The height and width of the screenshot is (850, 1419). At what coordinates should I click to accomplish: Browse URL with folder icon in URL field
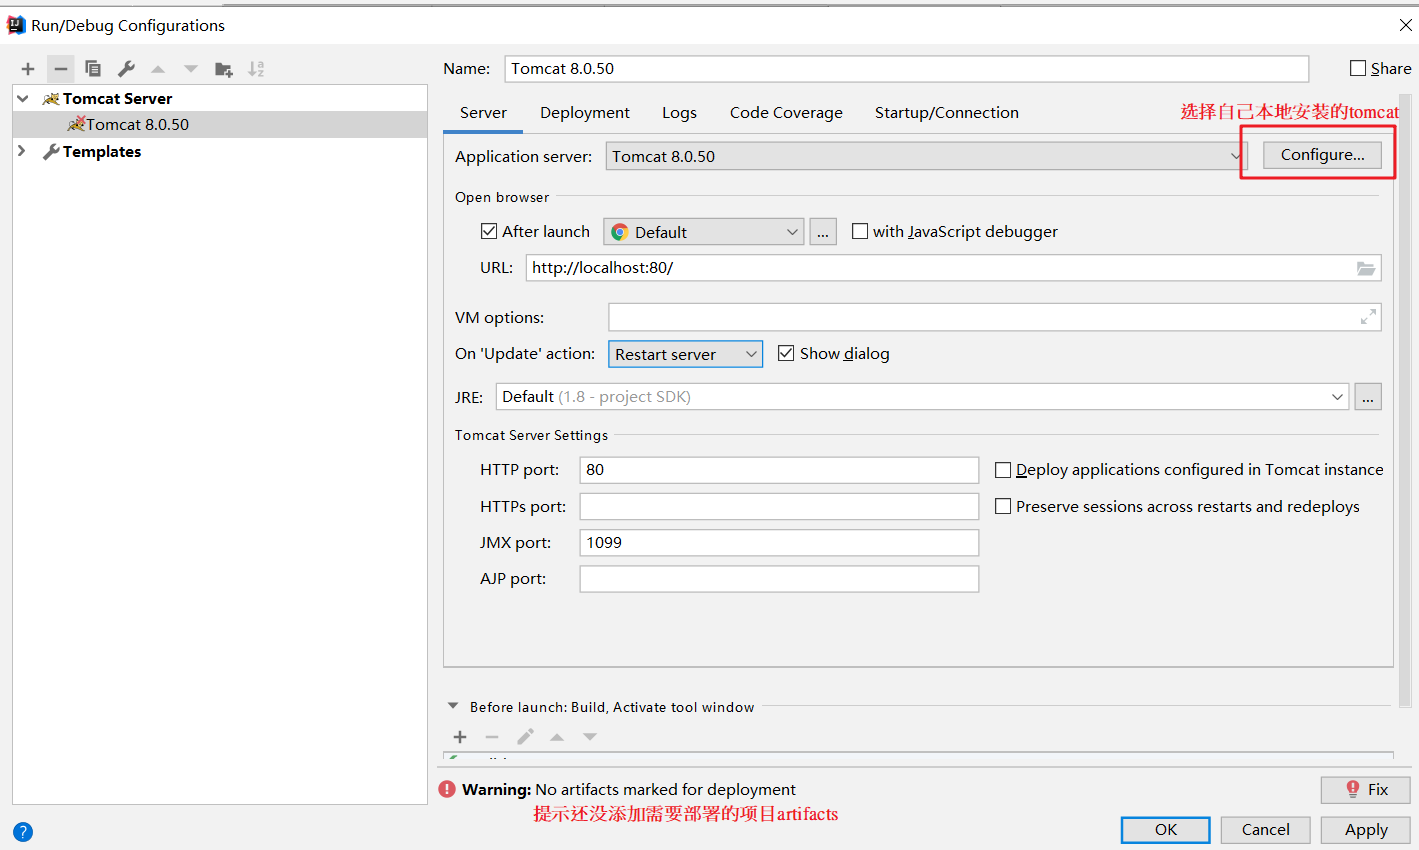click(1366, 268)
